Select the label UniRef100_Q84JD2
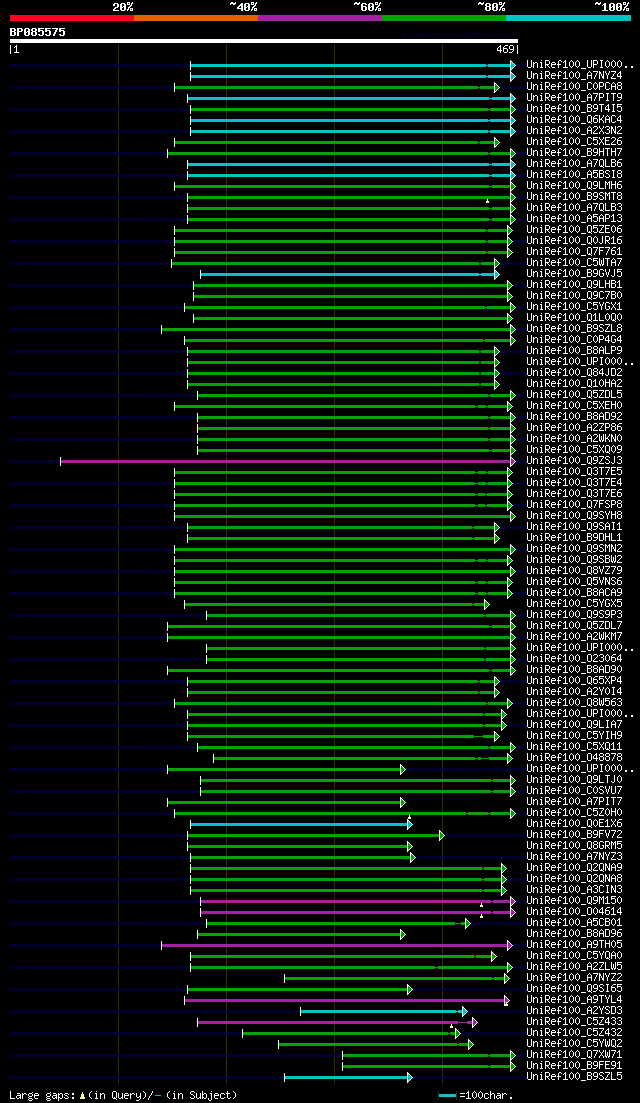Screen dimensions: 640x1103 point(575,373)
